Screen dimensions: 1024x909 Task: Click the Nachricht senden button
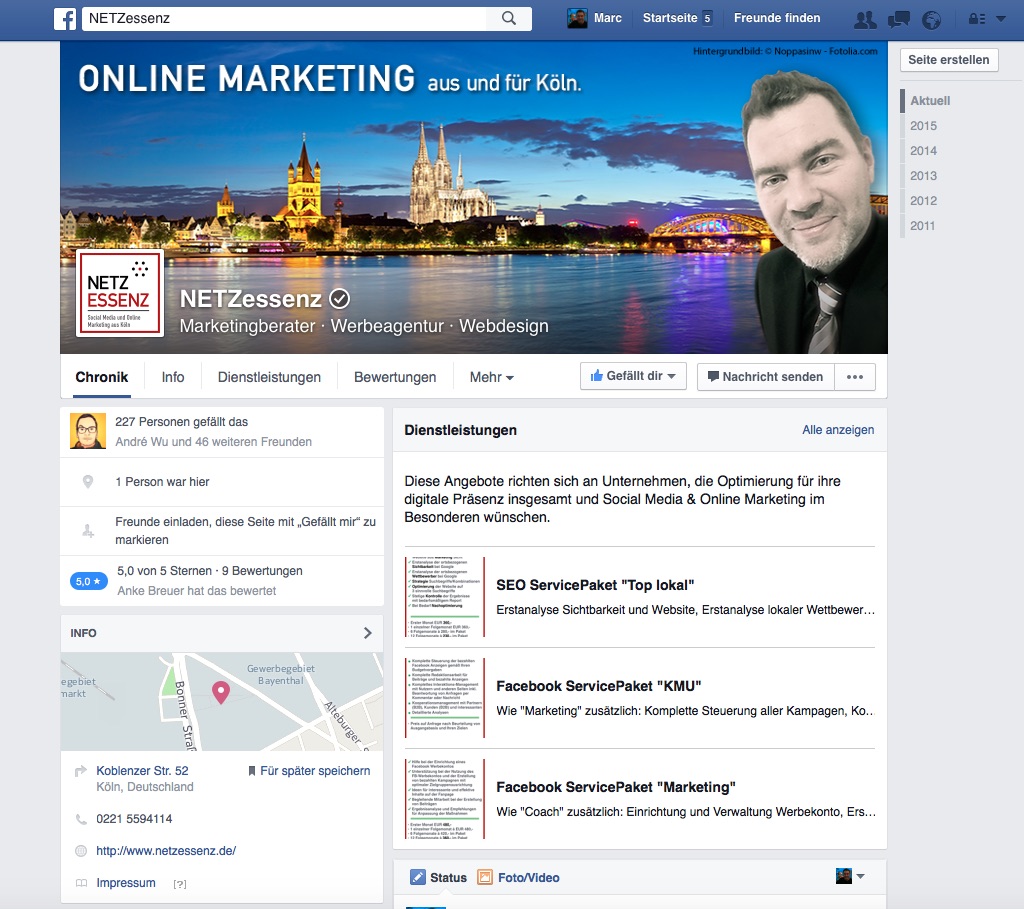765,377
